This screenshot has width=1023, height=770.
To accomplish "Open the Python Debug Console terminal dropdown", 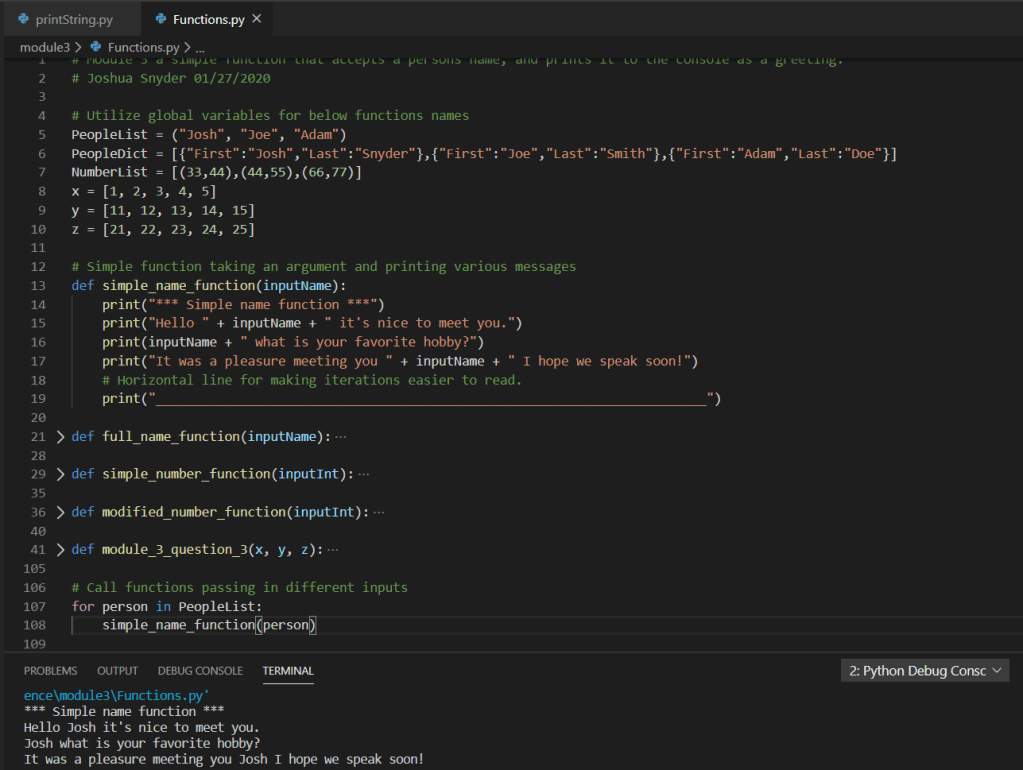I will [x=925, y=671].
